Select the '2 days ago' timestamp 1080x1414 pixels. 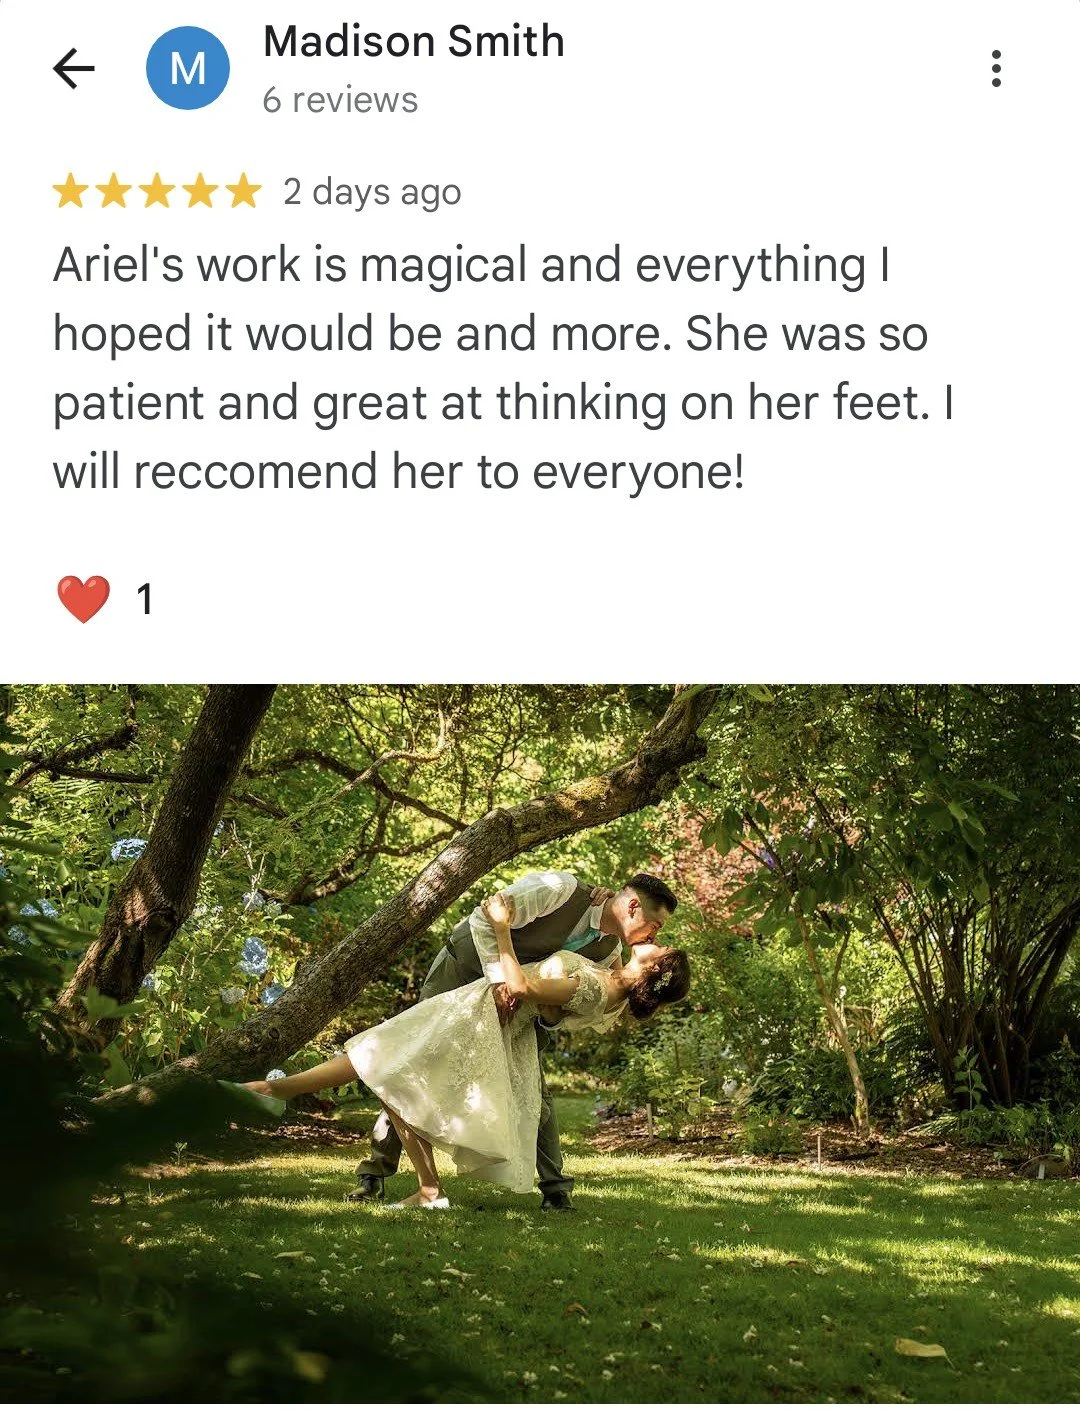372,192
